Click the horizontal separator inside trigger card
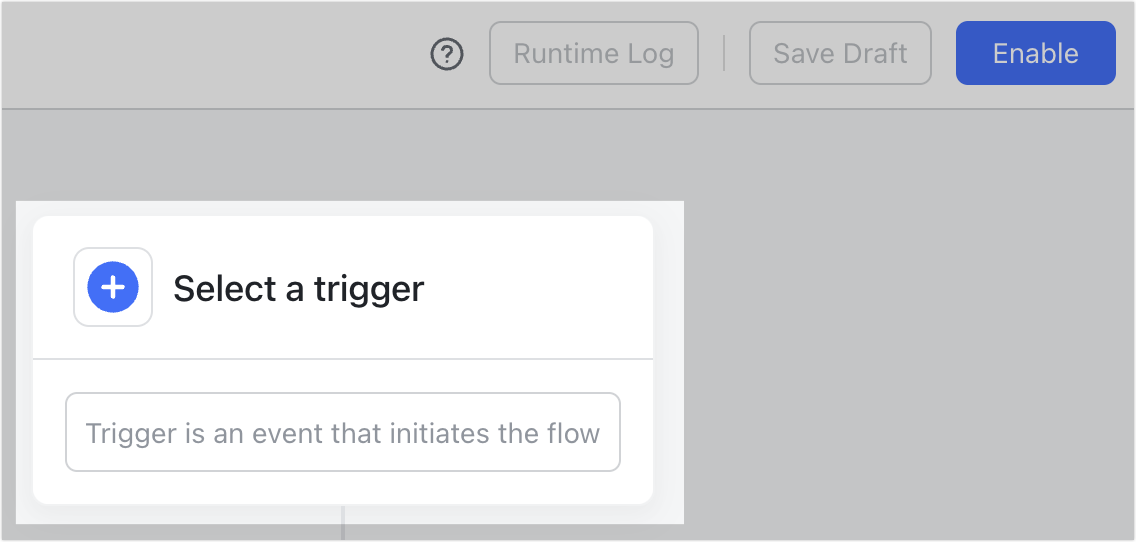This screenshot has height=542, width=1136. [x=343, y=359]
